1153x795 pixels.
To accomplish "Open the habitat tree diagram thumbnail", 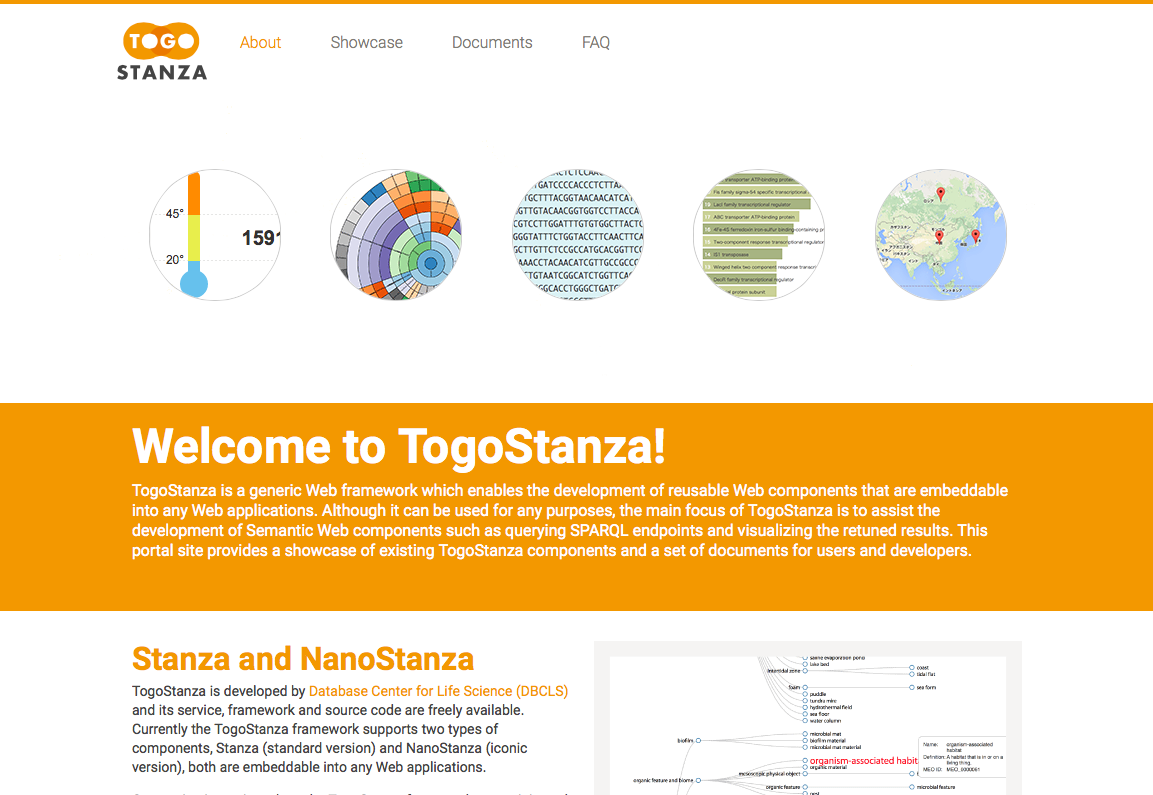I will coord(807,719).
